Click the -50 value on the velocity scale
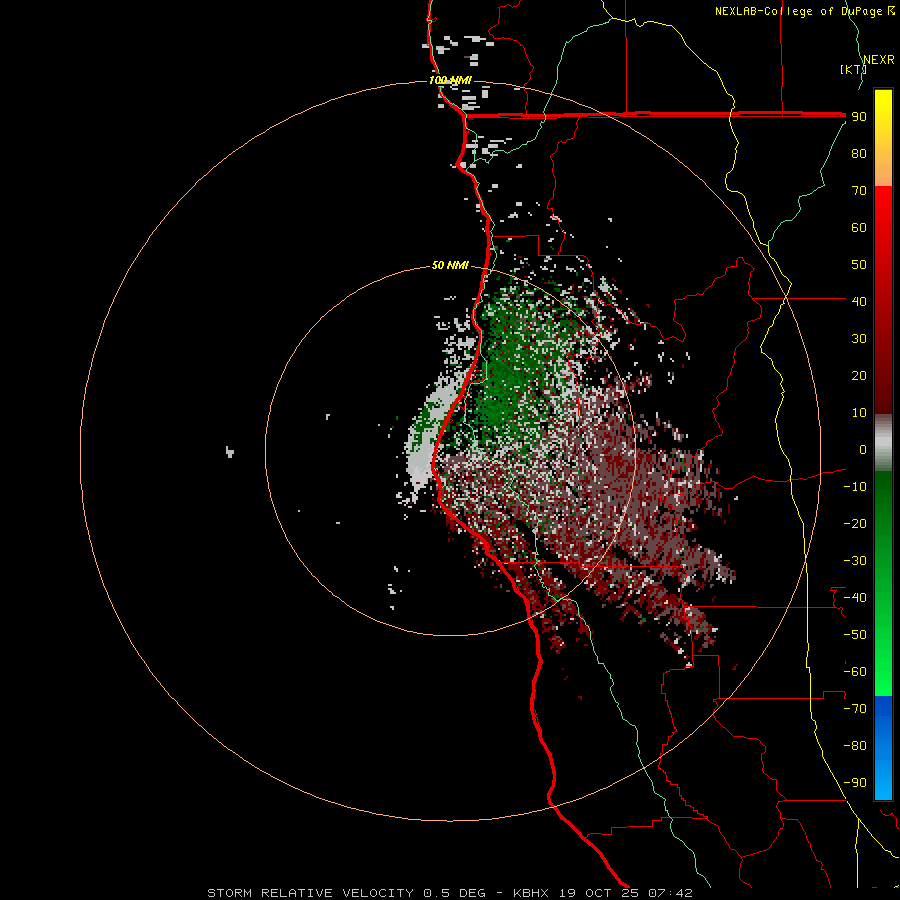Viewport: 900px width, 900px height. point(855,635)
